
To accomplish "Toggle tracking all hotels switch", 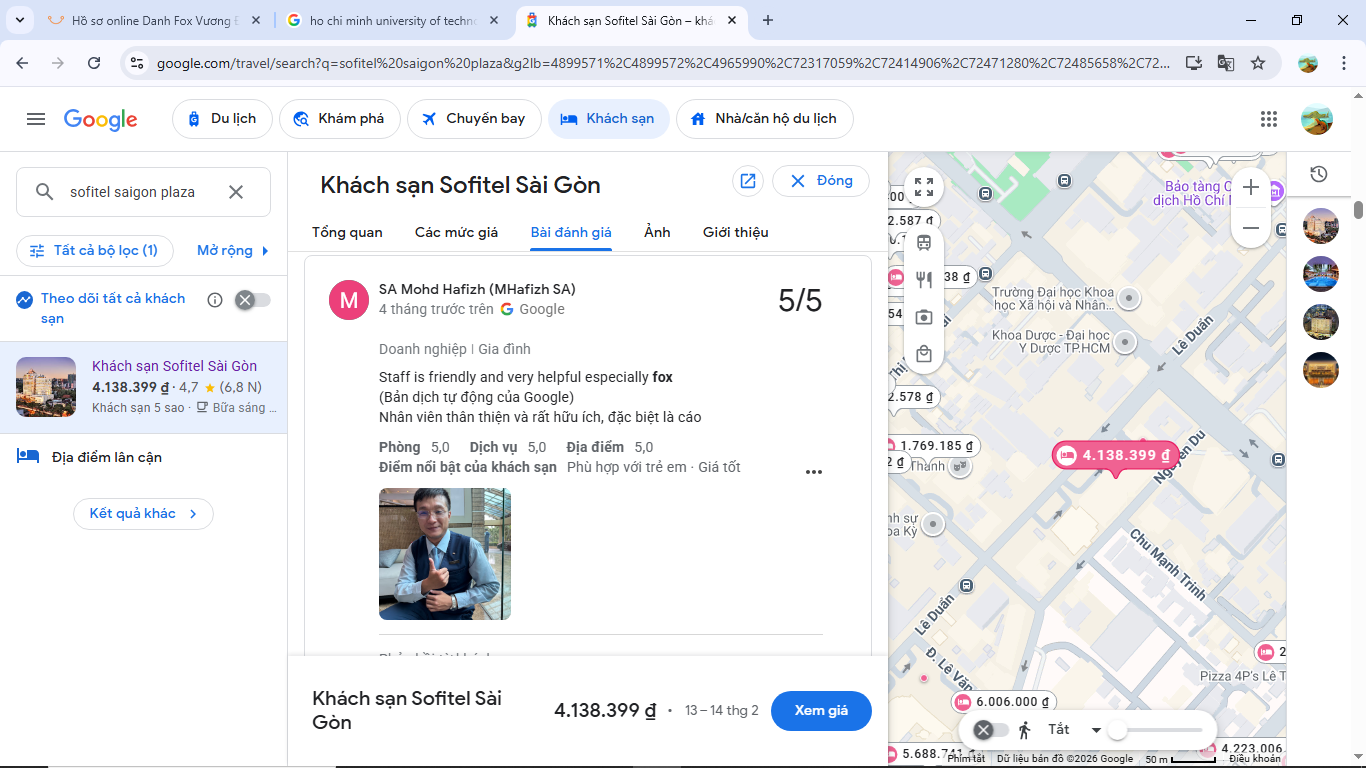I will click(252, 300).
